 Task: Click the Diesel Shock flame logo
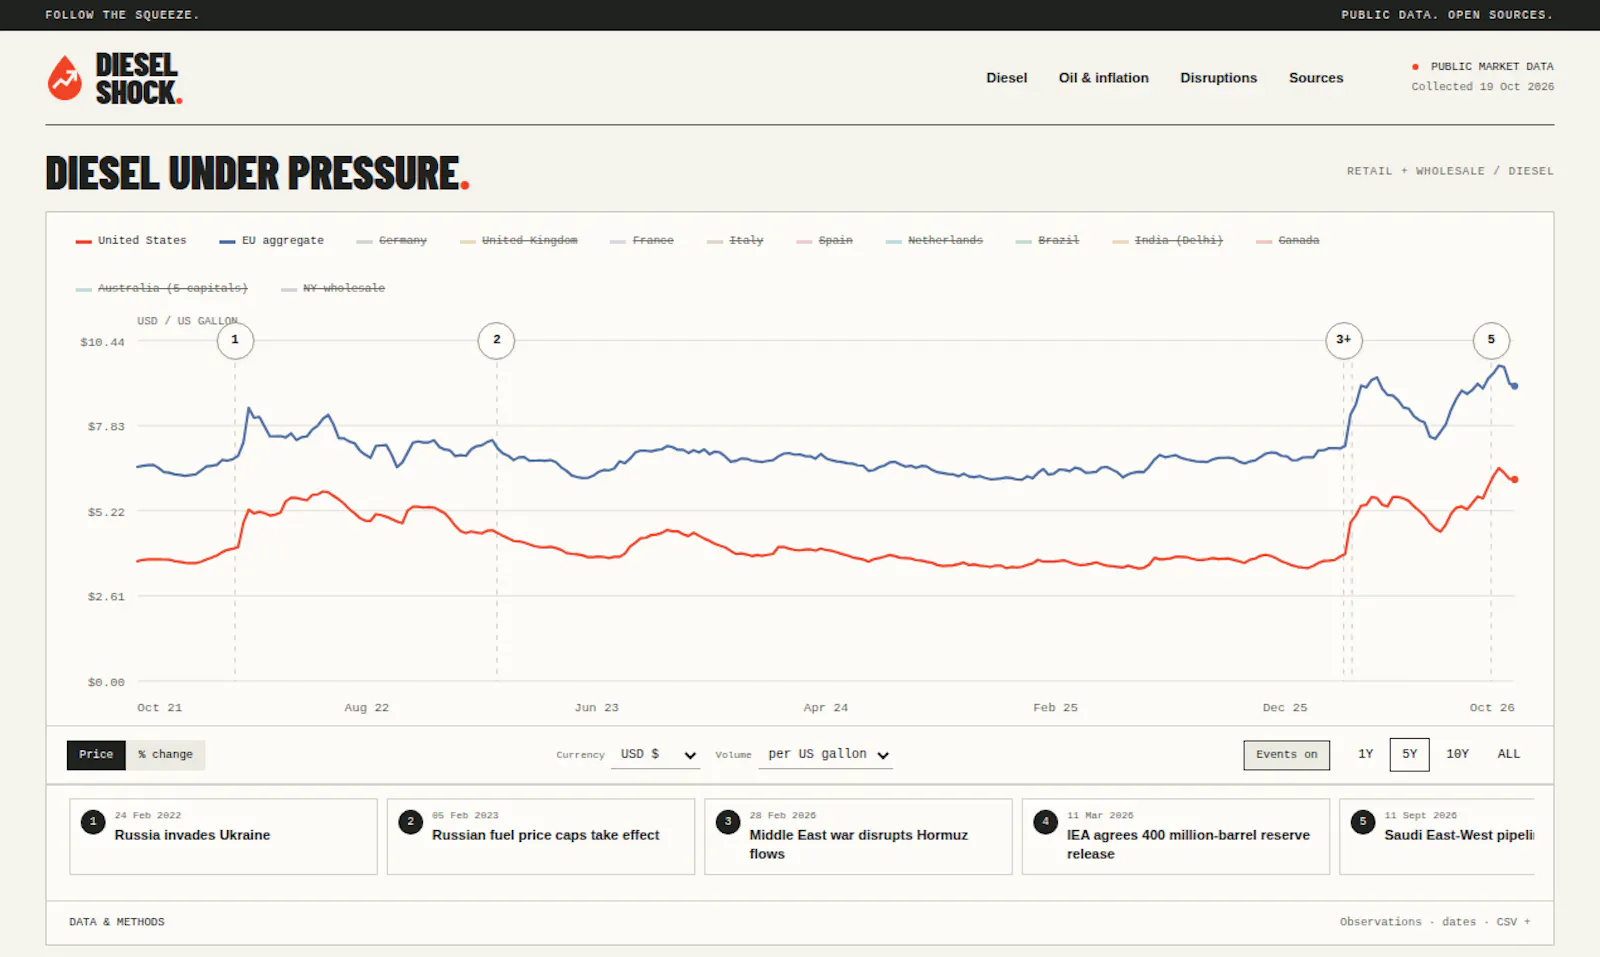tap(65, 78)
